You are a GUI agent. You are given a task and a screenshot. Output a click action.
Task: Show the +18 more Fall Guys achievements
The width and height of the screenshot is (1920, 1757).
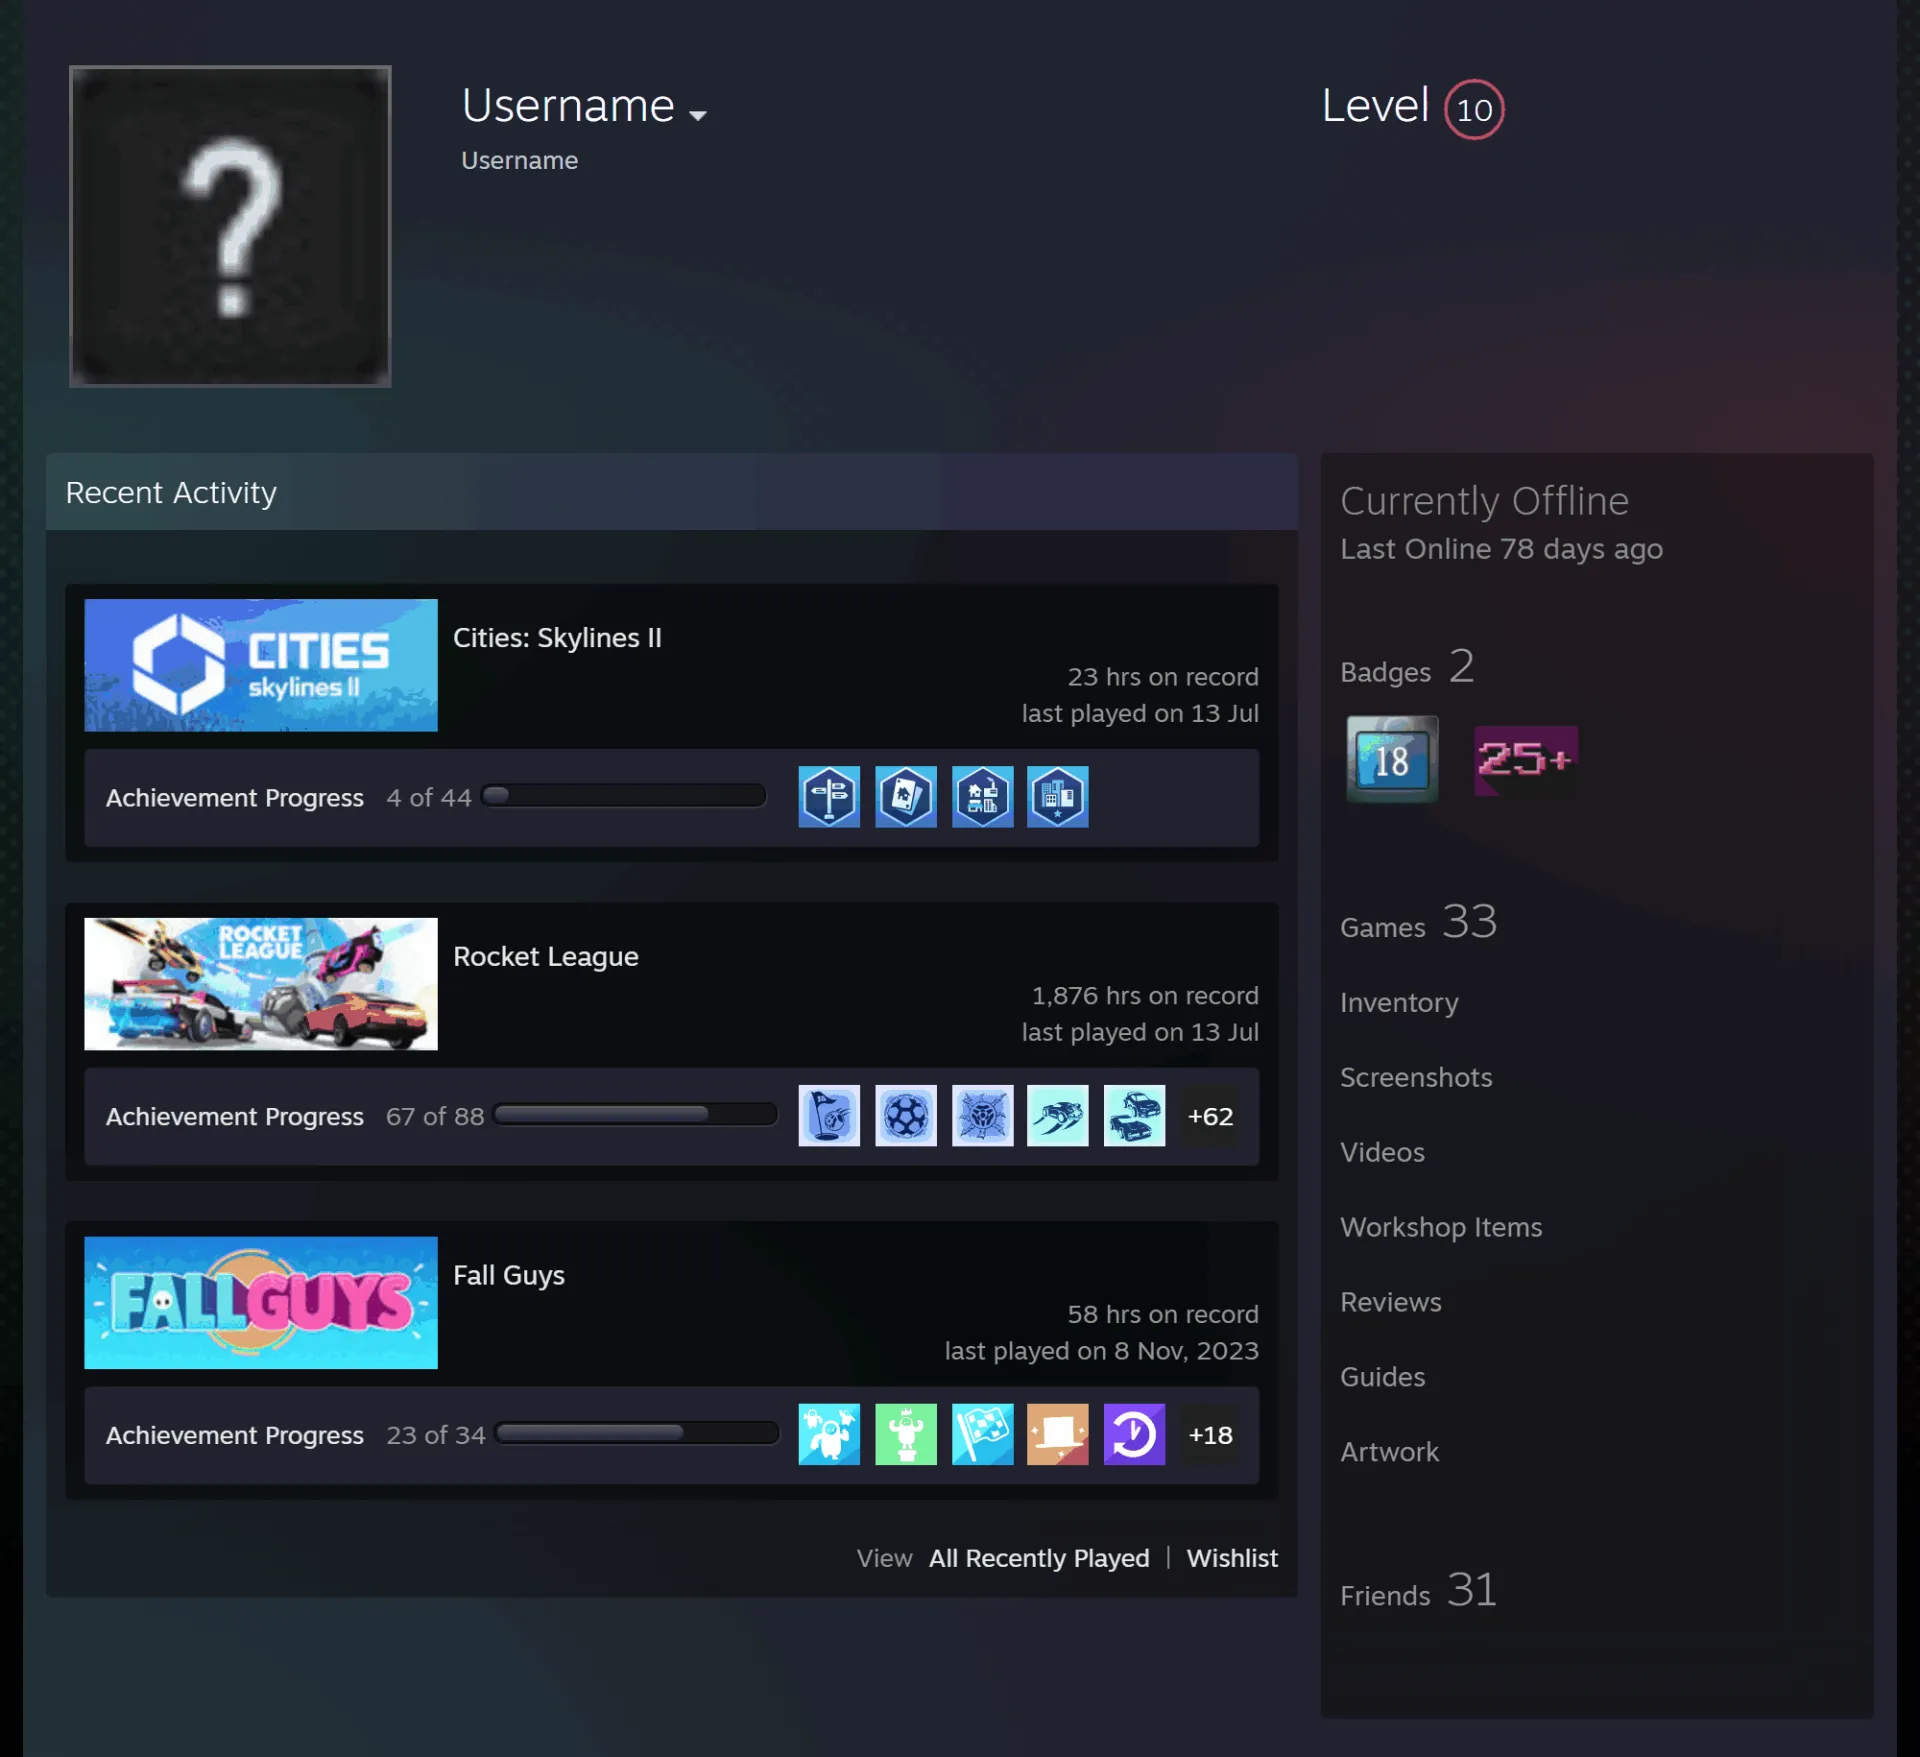1210,1434
